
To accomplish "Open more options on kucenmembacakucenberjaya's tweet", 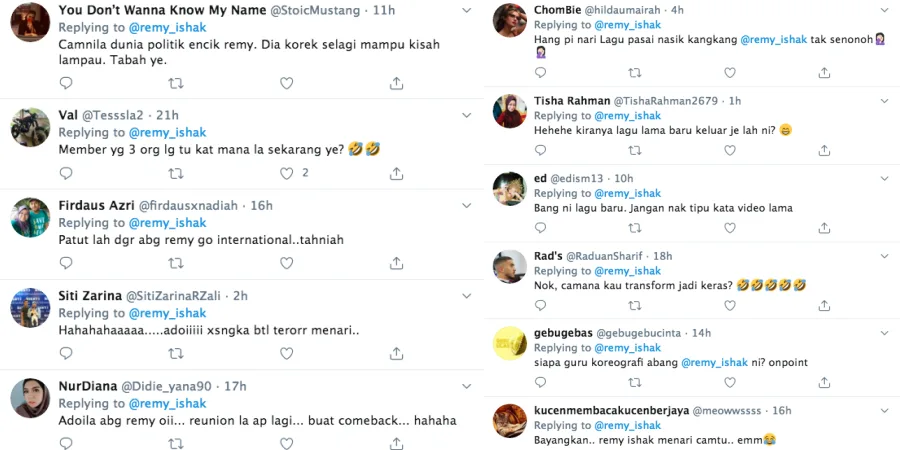I will 881,409.
